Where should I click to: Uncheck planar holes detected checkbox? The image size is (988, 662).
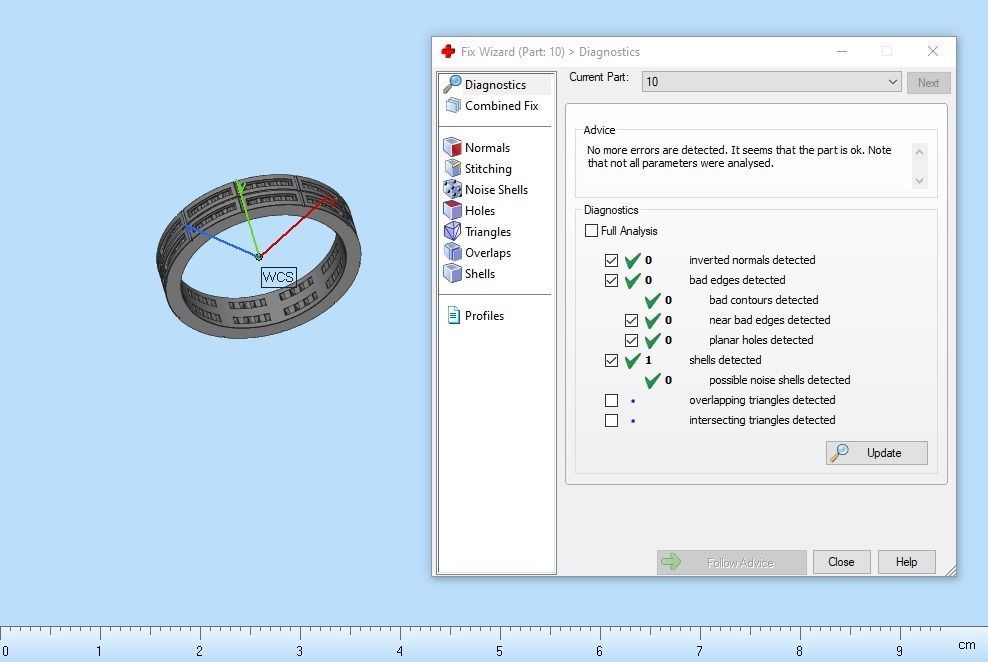tap(631, 341)
